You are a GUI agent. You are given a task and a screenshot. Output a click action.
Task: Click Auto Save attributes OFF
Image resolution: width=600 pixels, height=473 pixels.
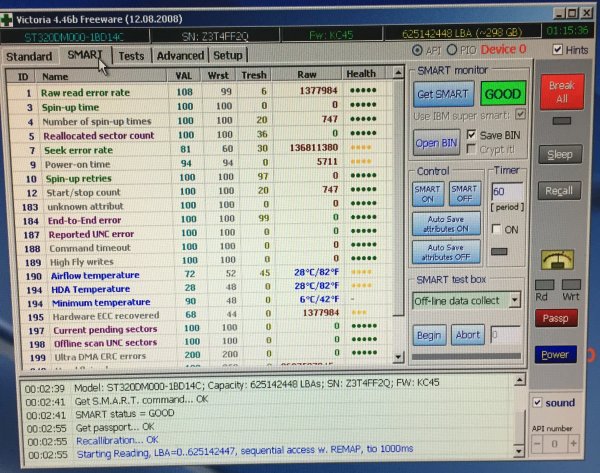(x=446, y=252)
